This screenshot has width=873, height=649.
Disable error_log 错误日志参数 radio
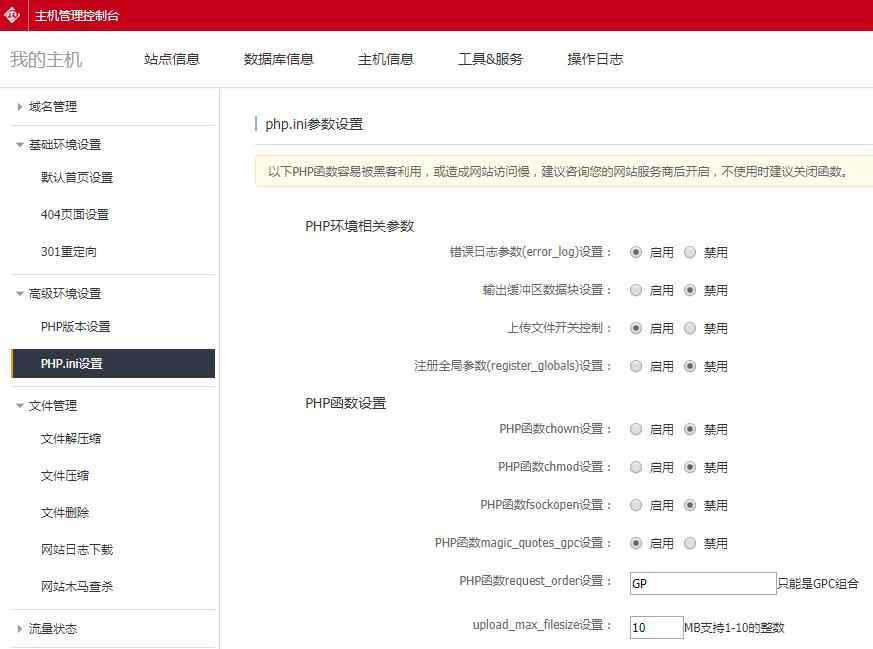[690, 252]
